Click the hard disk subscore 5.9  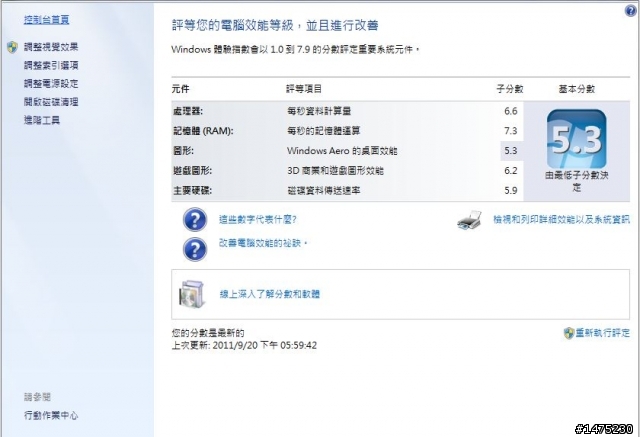(511, 191)
